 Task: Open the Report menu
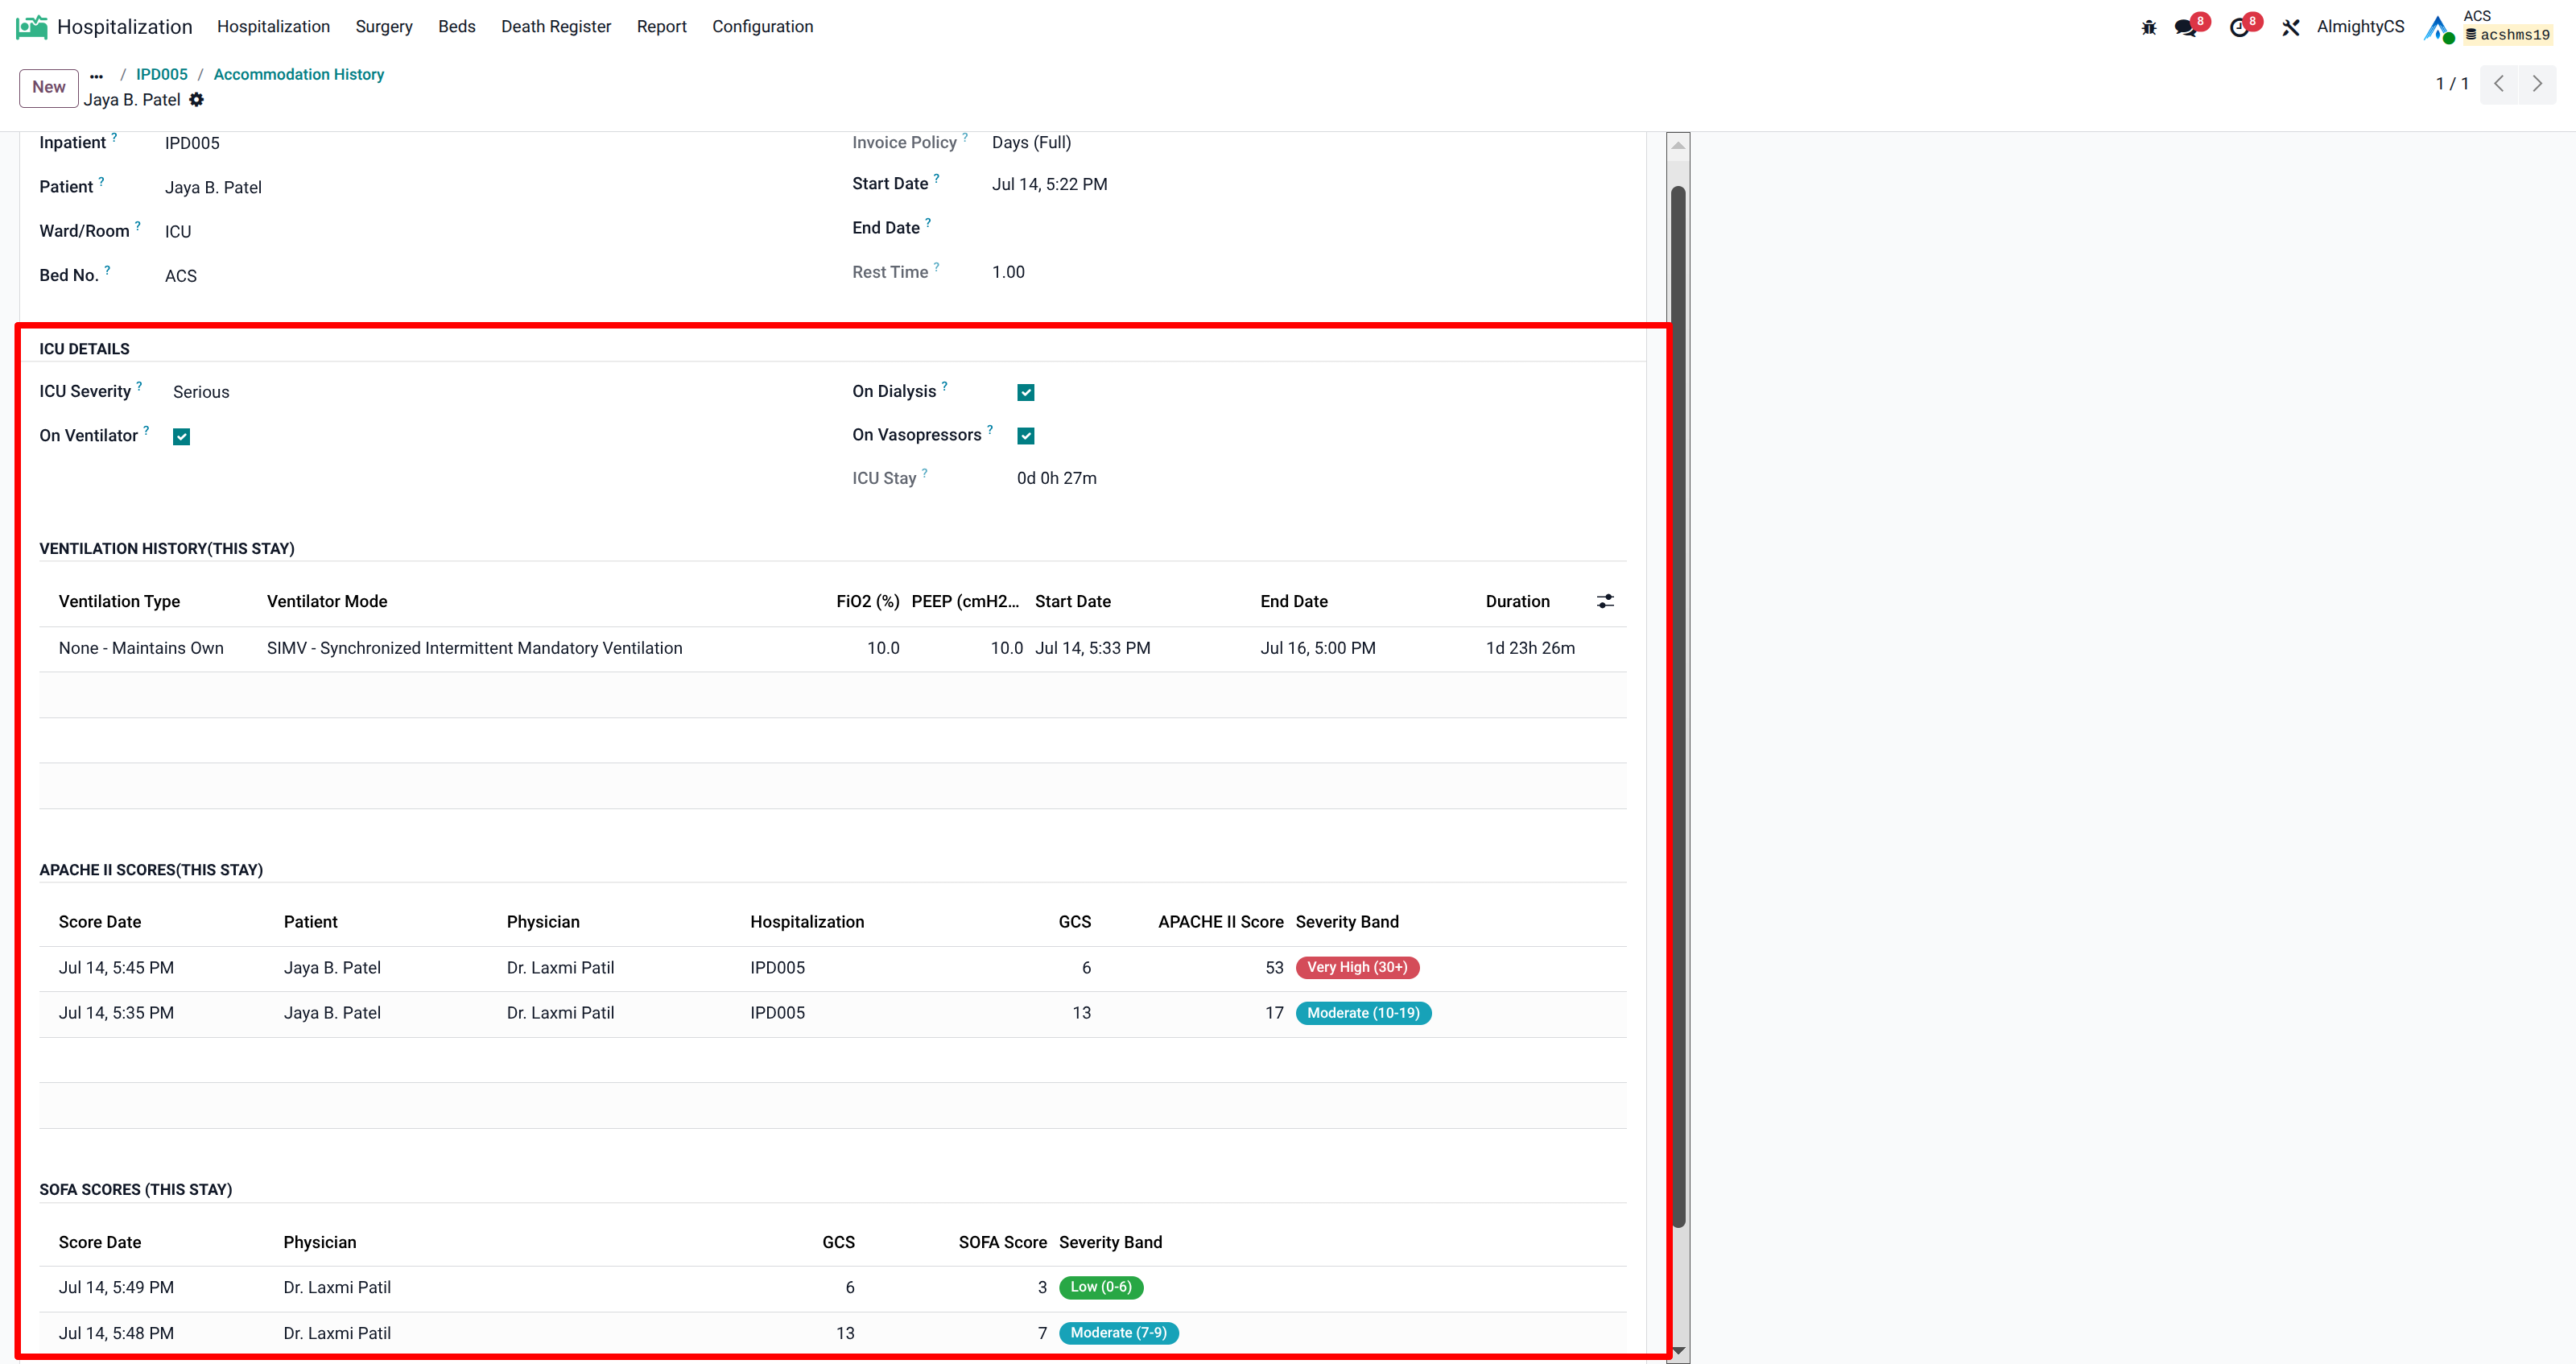662,27
